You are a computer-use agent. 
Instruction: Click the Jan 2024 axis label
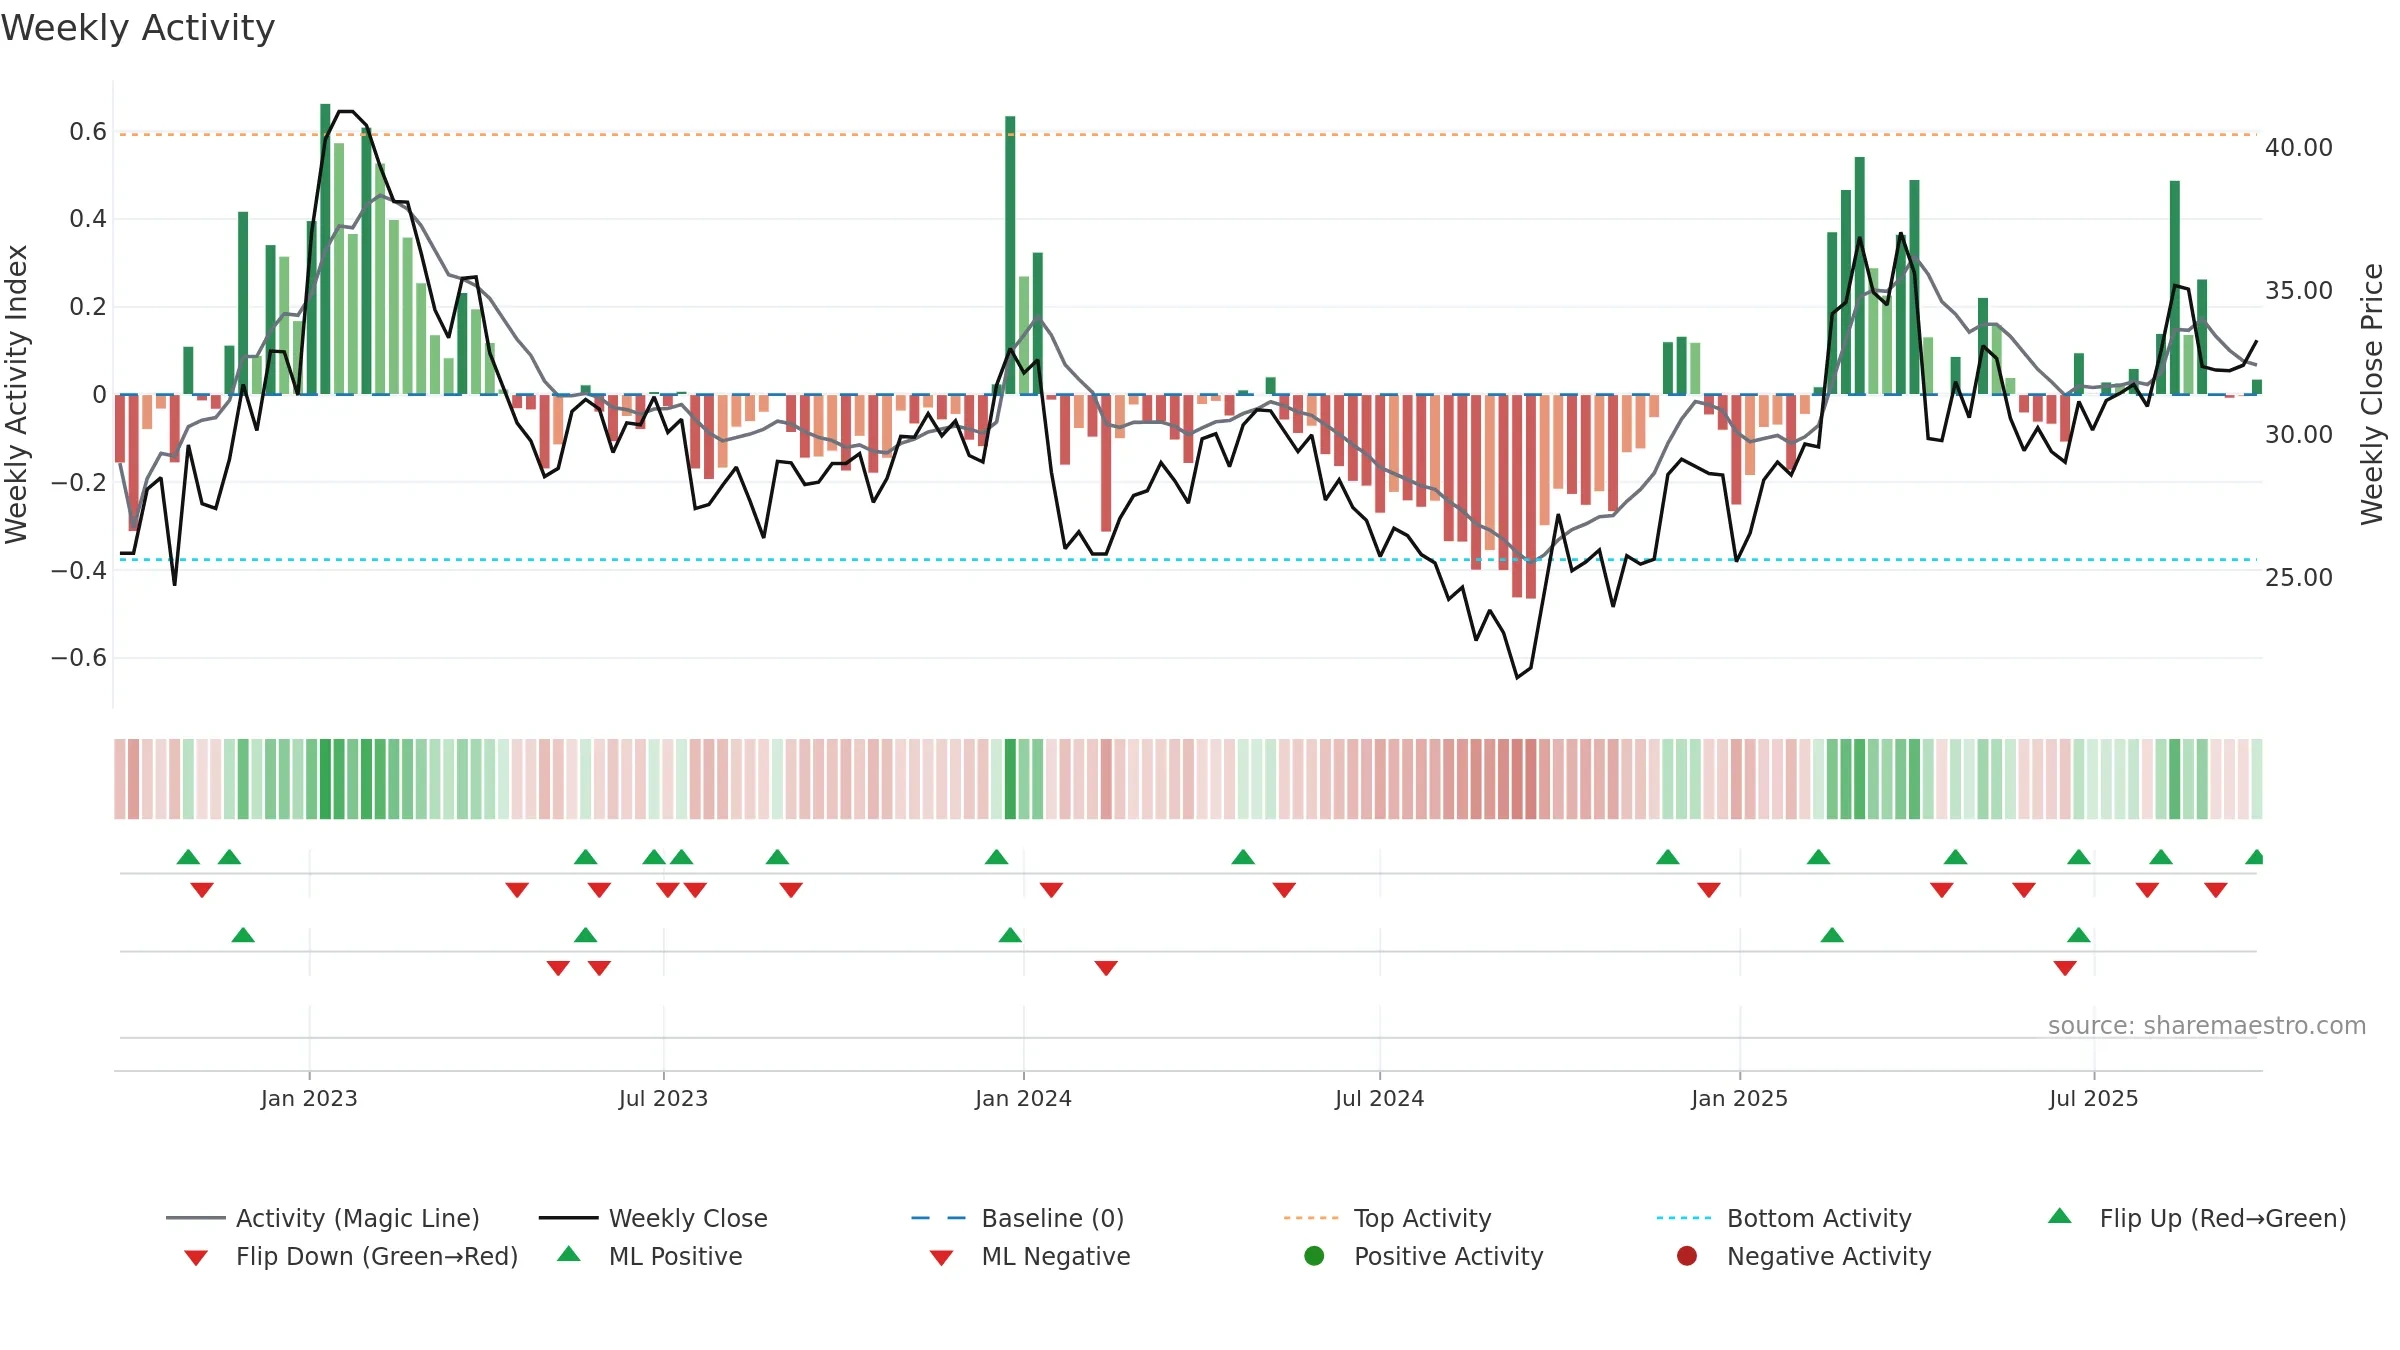1023,1098
